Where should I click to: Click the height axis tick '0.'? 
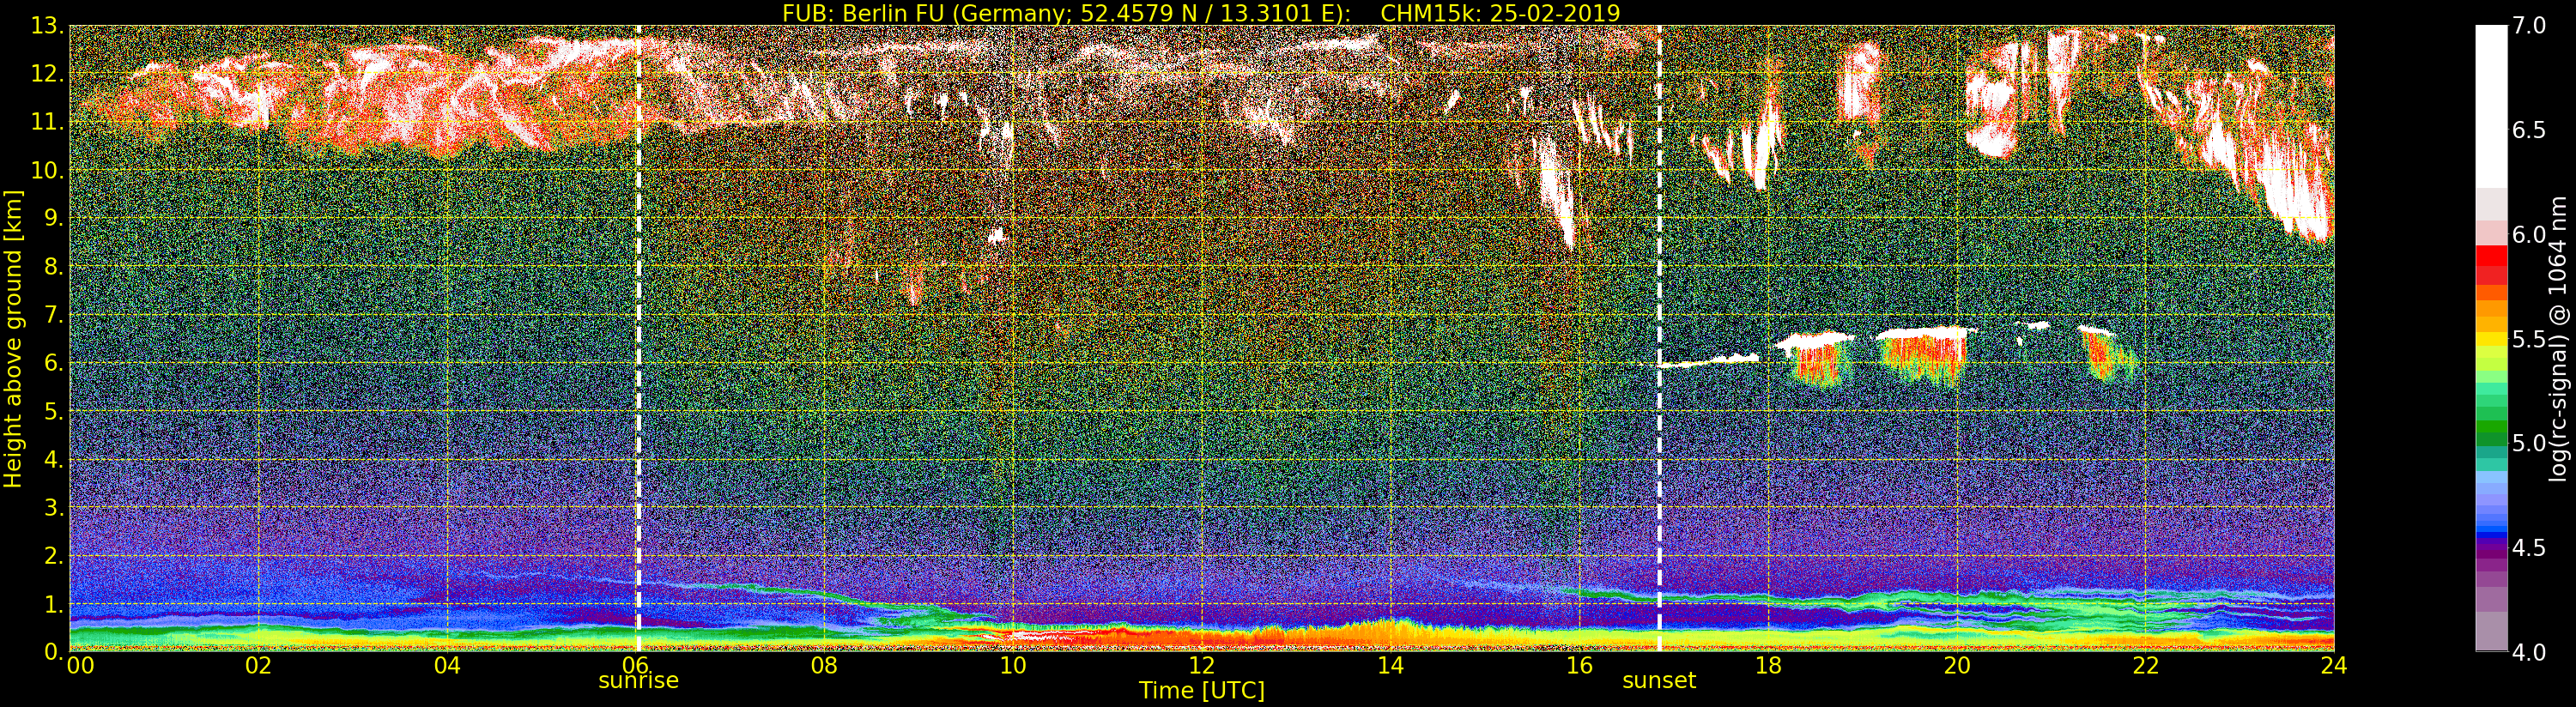tap(53, 652)
